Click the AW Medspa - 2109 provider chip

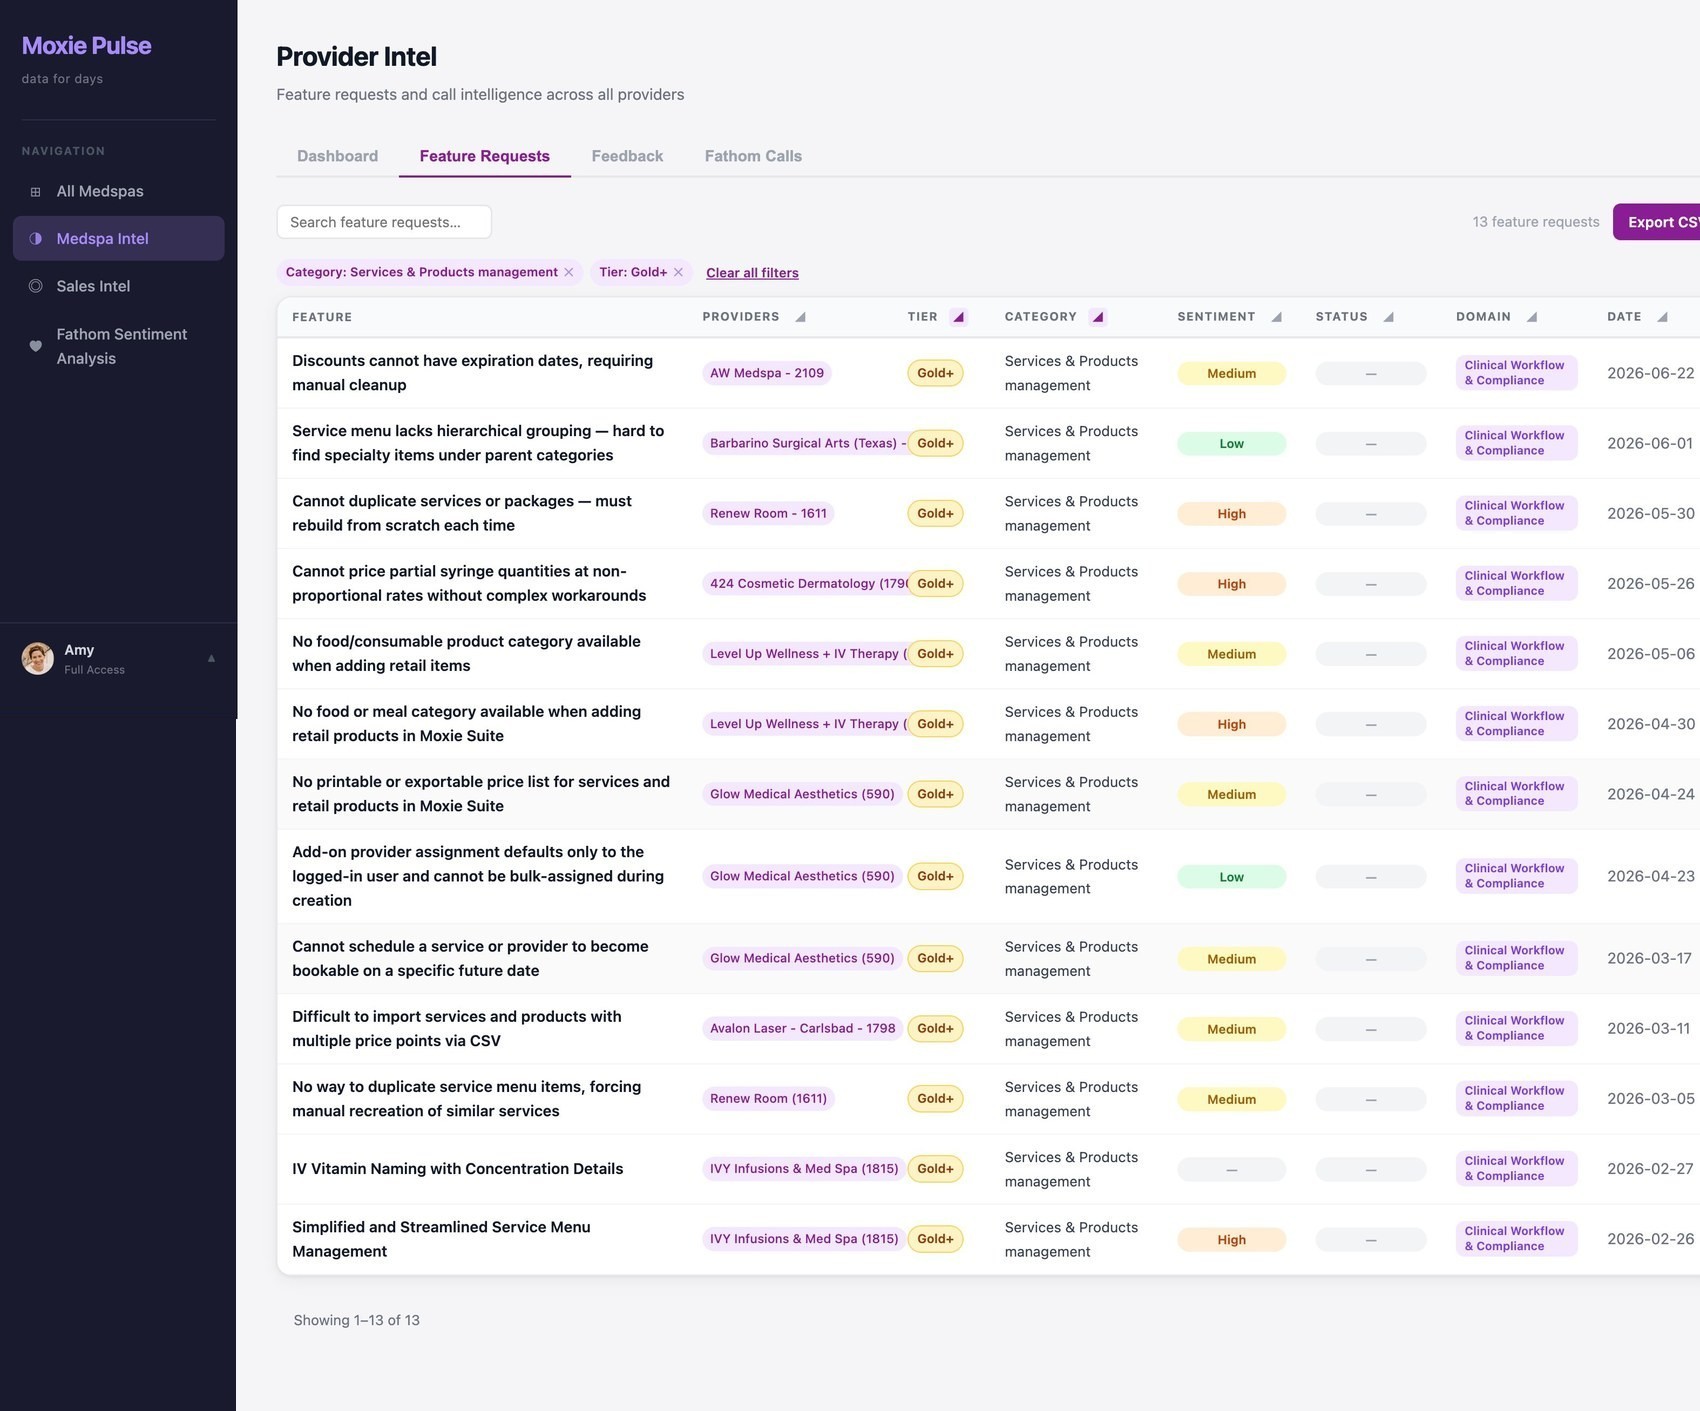point(767,373)
